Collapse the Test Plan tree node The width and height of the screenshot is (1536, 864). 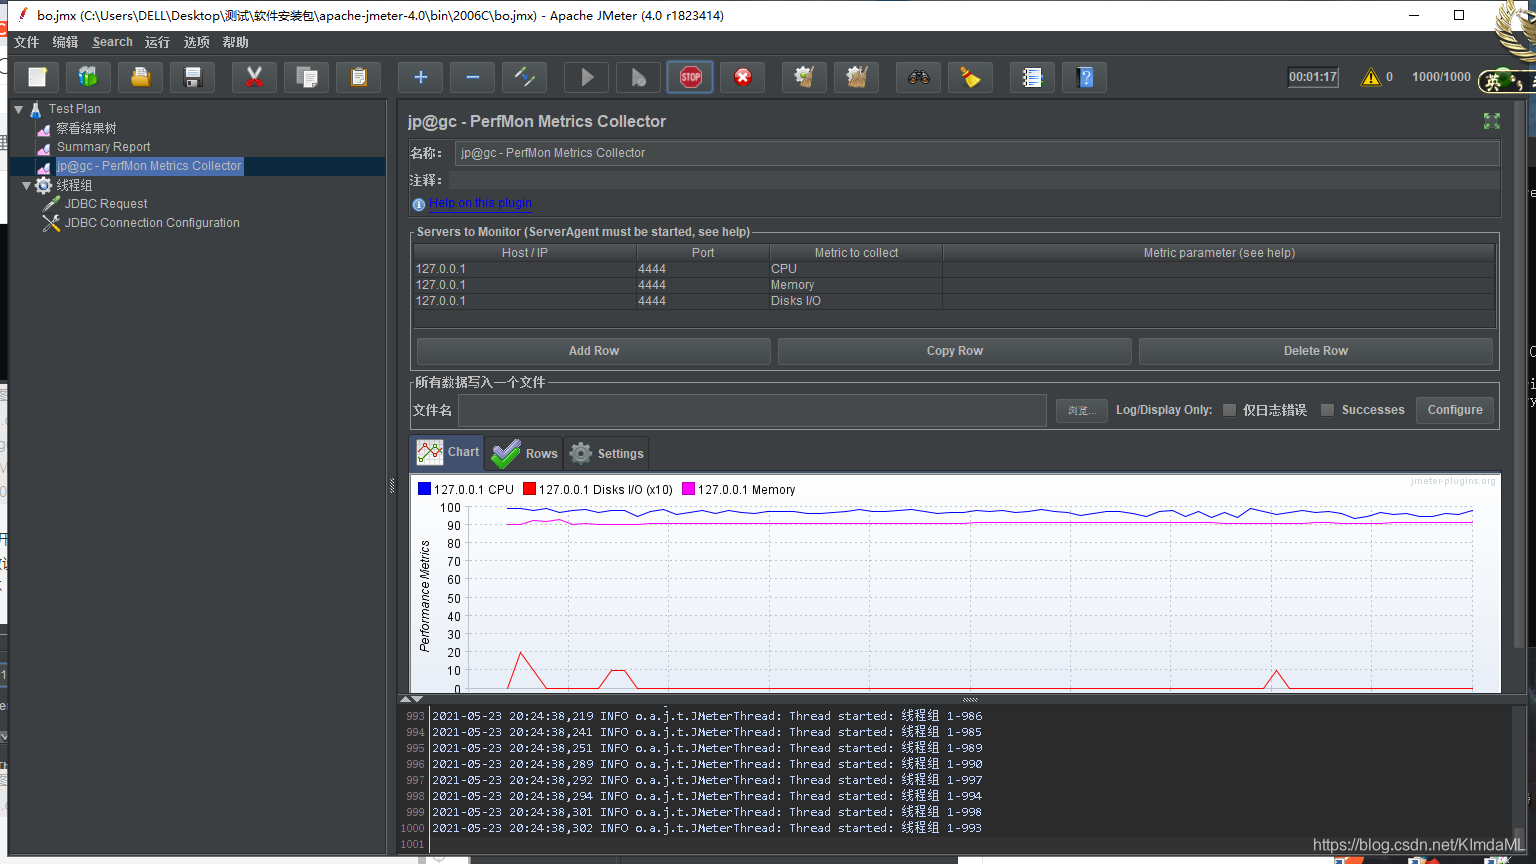[x=18, y=109]
